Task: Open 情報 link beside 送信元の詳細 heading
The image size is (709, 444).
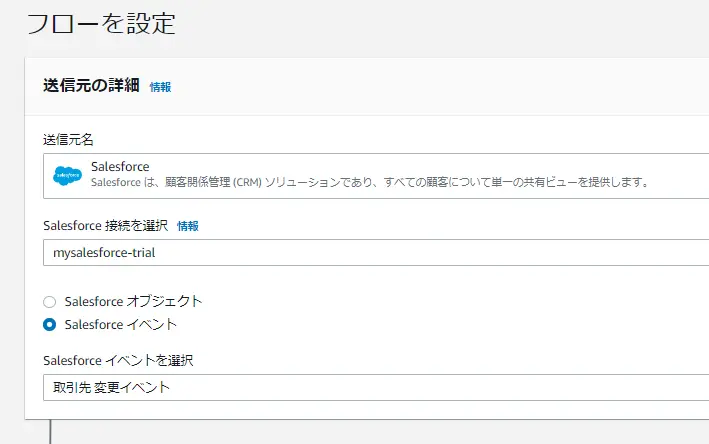Action: pos(161,87)
